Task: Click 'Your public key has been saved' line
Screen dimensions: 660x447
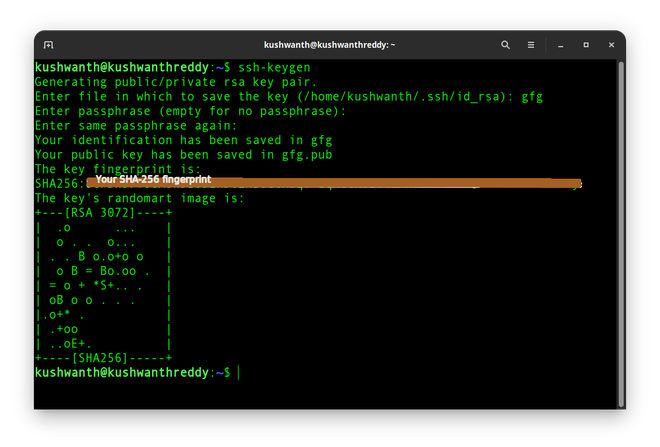Action: 184,155
